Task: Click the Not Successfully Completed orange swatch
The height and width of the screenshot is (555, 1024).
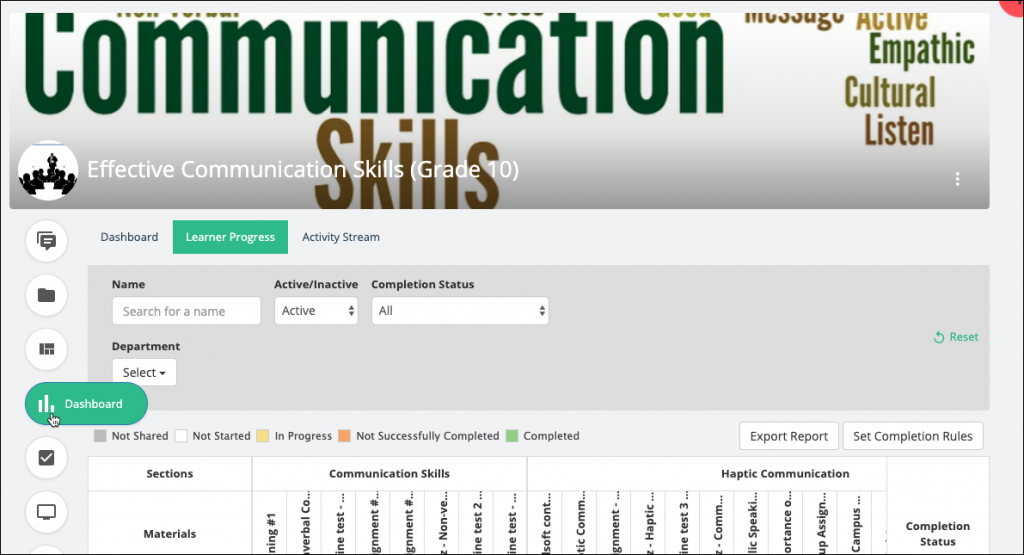Action: pyautogui.click(x=344, y=436)
